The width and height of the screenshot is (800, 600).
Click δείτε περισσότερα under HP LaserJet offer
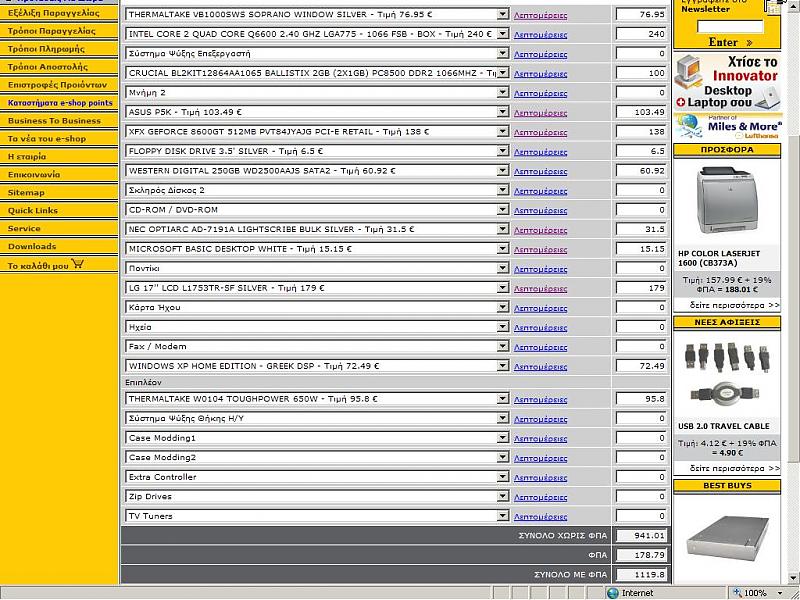734,305
